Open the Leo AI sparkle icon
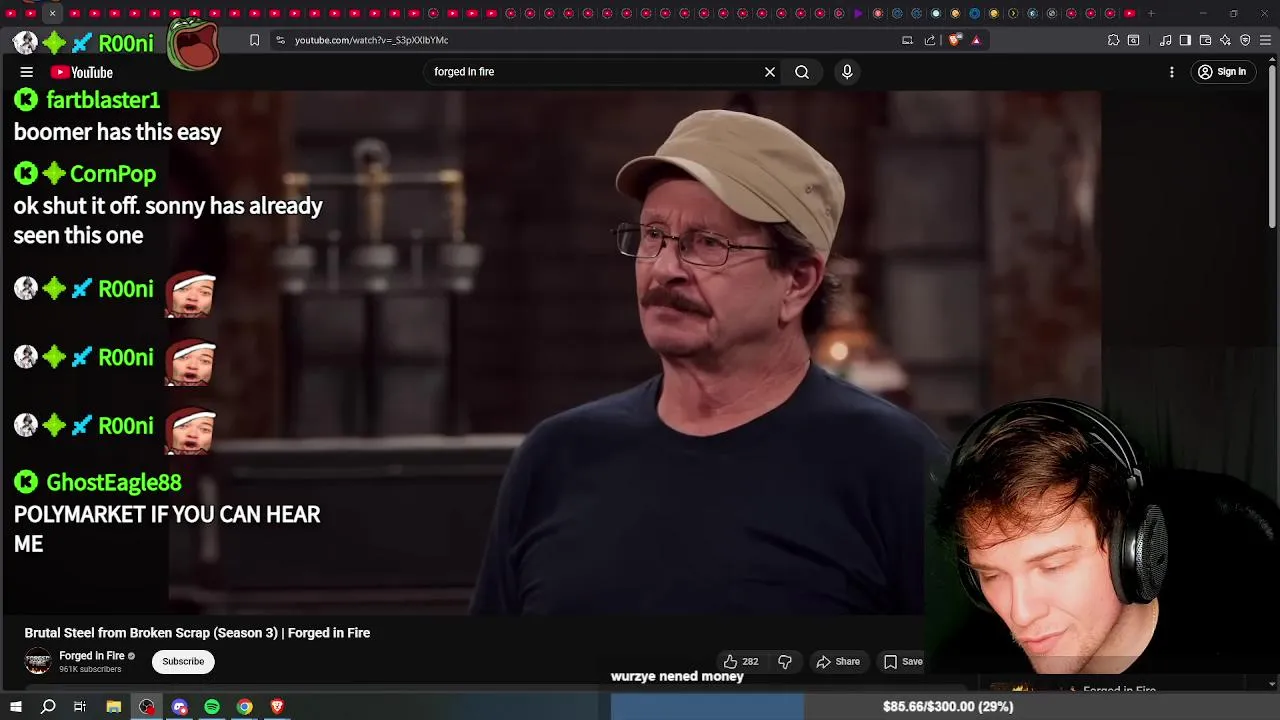Viewport: 1280px width, 720px height. pyautogui.click(x=1225, y=40)
